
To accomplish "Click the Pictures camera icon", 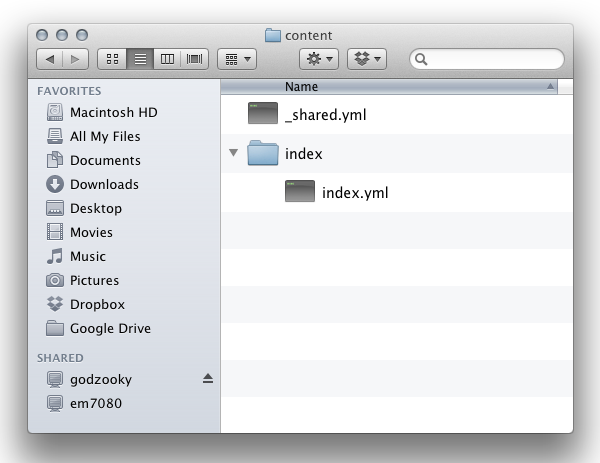I will coord(55,280).
